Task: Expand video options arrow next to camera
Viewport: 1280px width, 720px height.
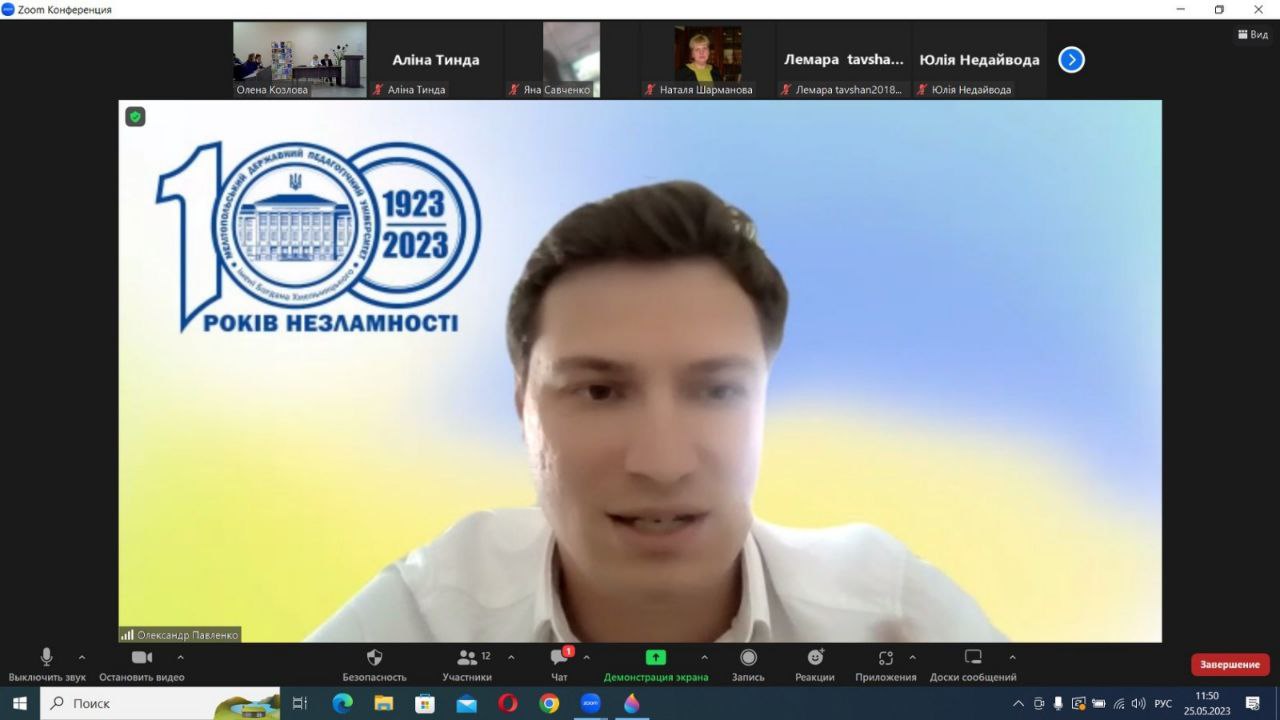Action: [x=180, y=657]
